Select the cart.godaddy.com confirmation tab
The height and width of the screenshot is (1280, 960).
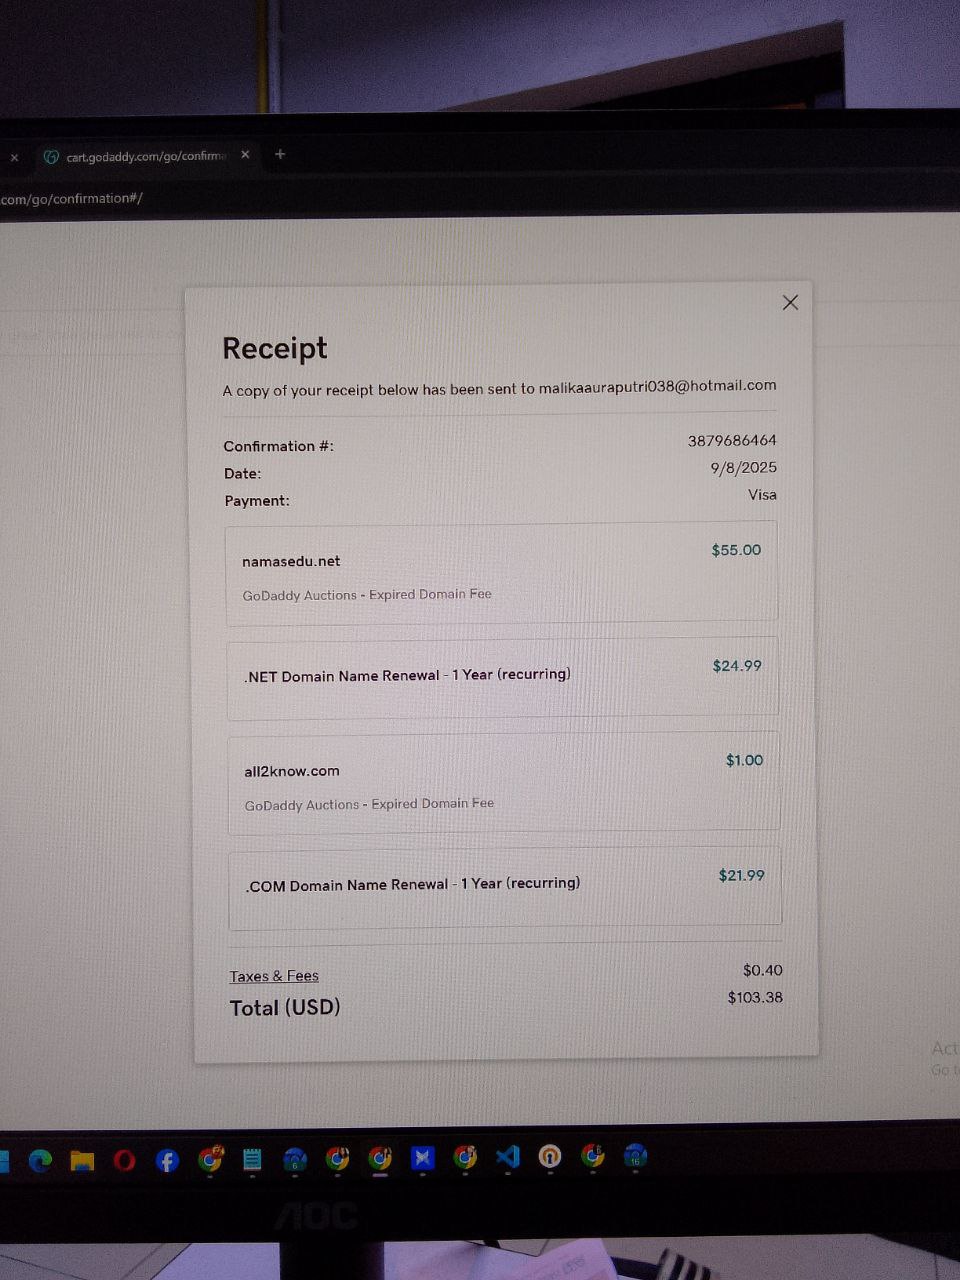[140, 156]
